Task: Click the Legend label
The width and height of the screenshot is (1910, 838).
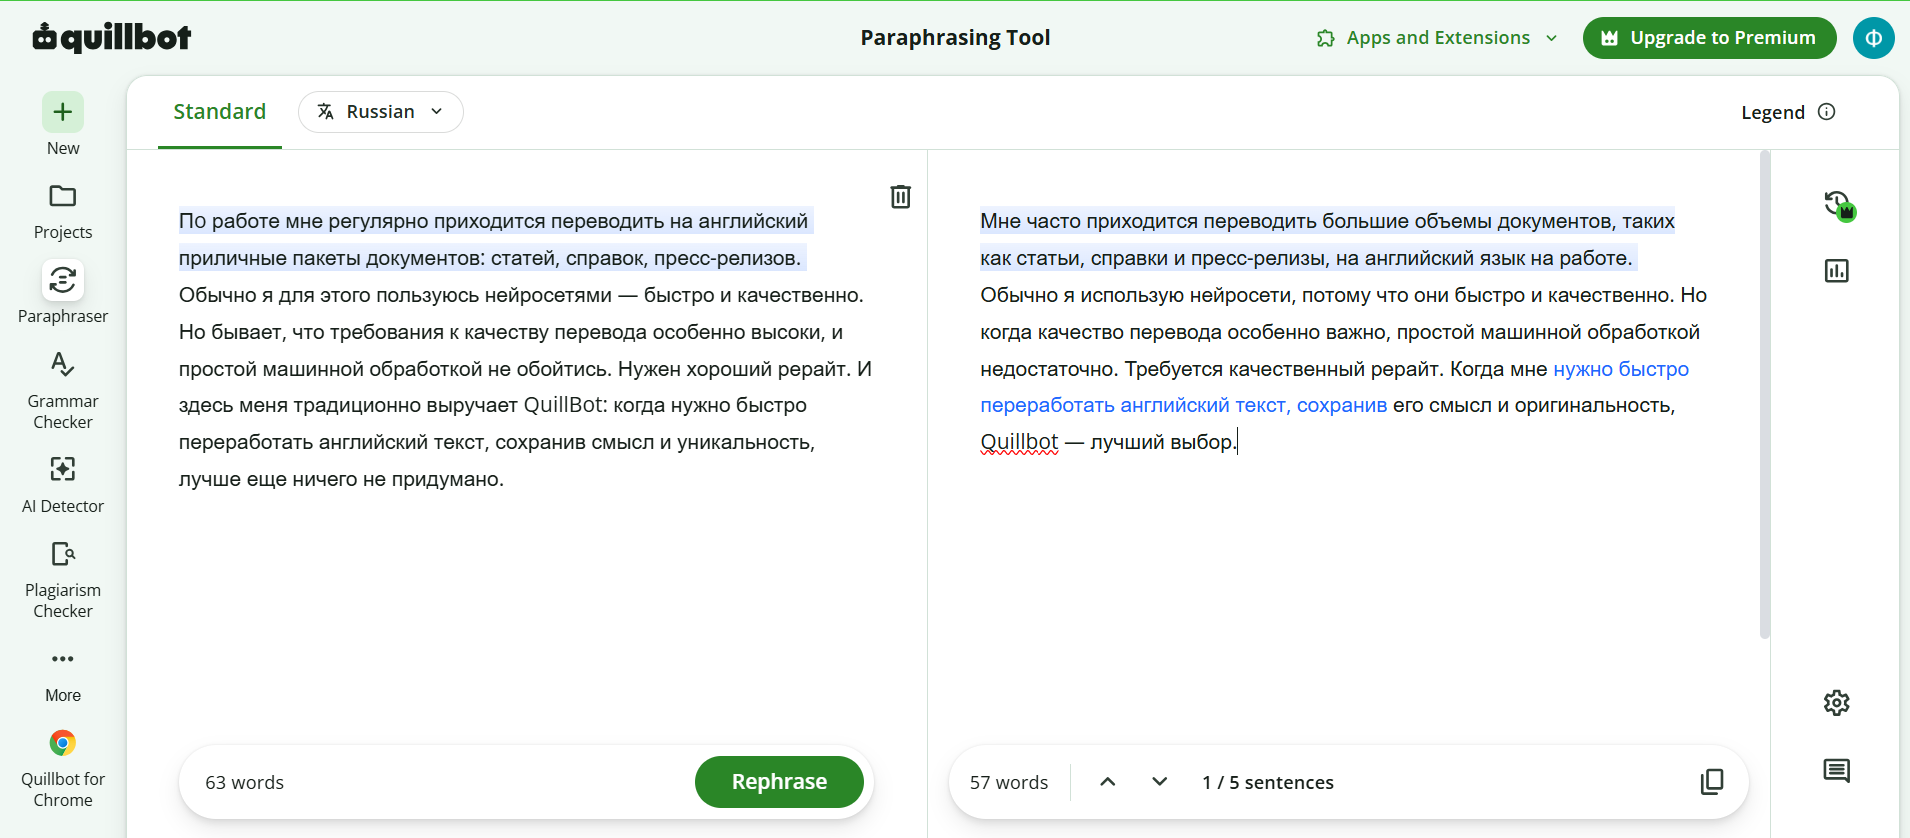Action: tap(1773, 112)
